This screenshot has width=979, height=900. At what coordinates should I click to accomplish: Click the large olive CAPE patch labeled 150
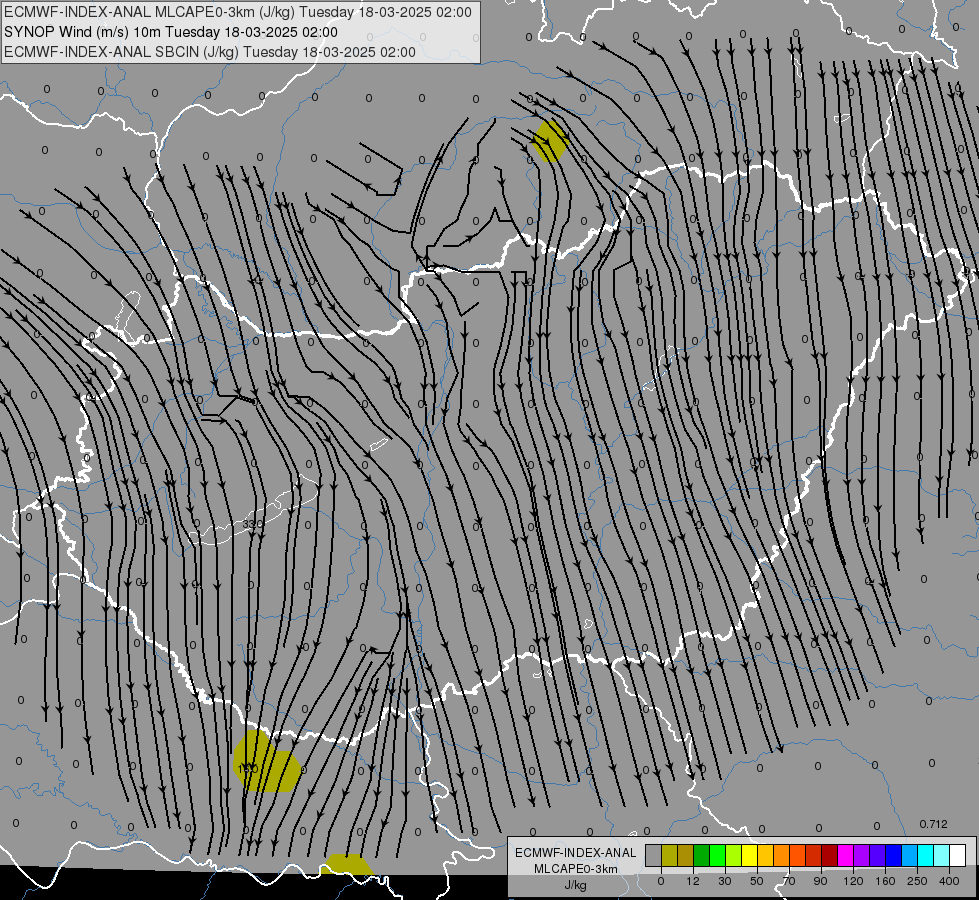(x=267, y=761)
